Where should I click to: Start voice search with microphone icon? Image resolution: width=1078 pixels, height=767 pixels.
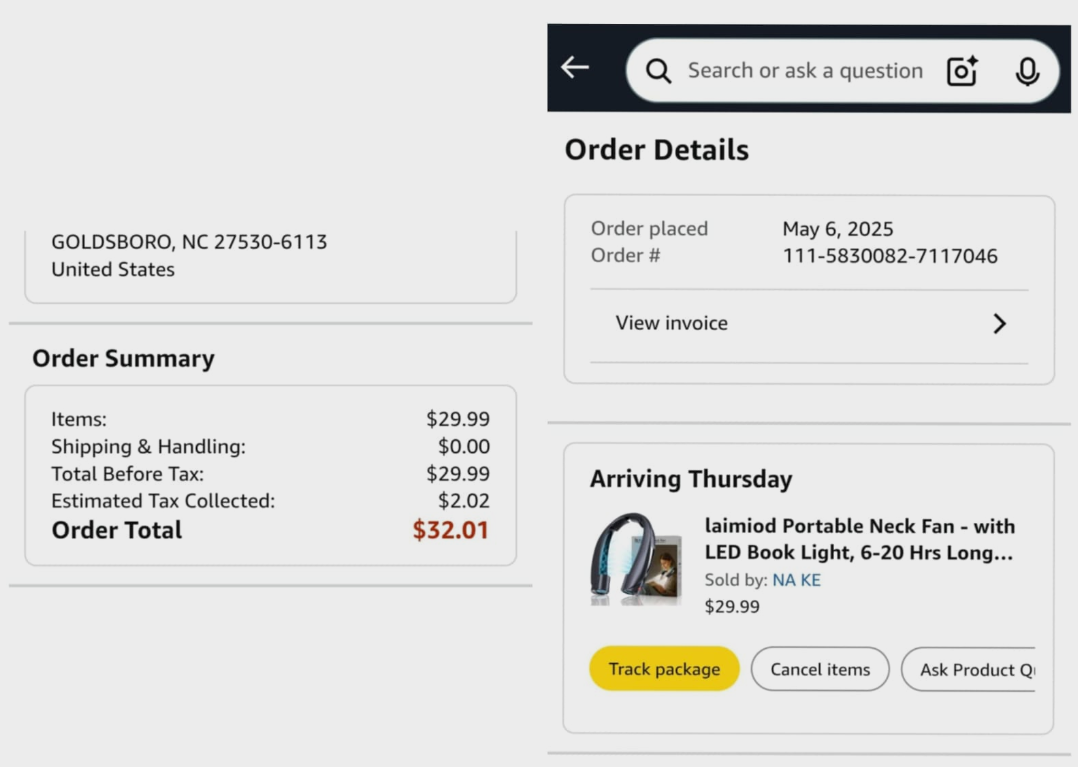tap(1027, 71)
